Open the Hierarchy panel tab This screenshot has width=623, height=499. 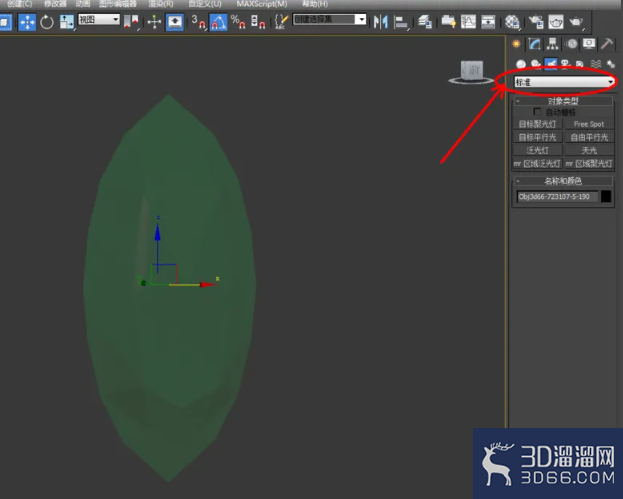point(552,44)
